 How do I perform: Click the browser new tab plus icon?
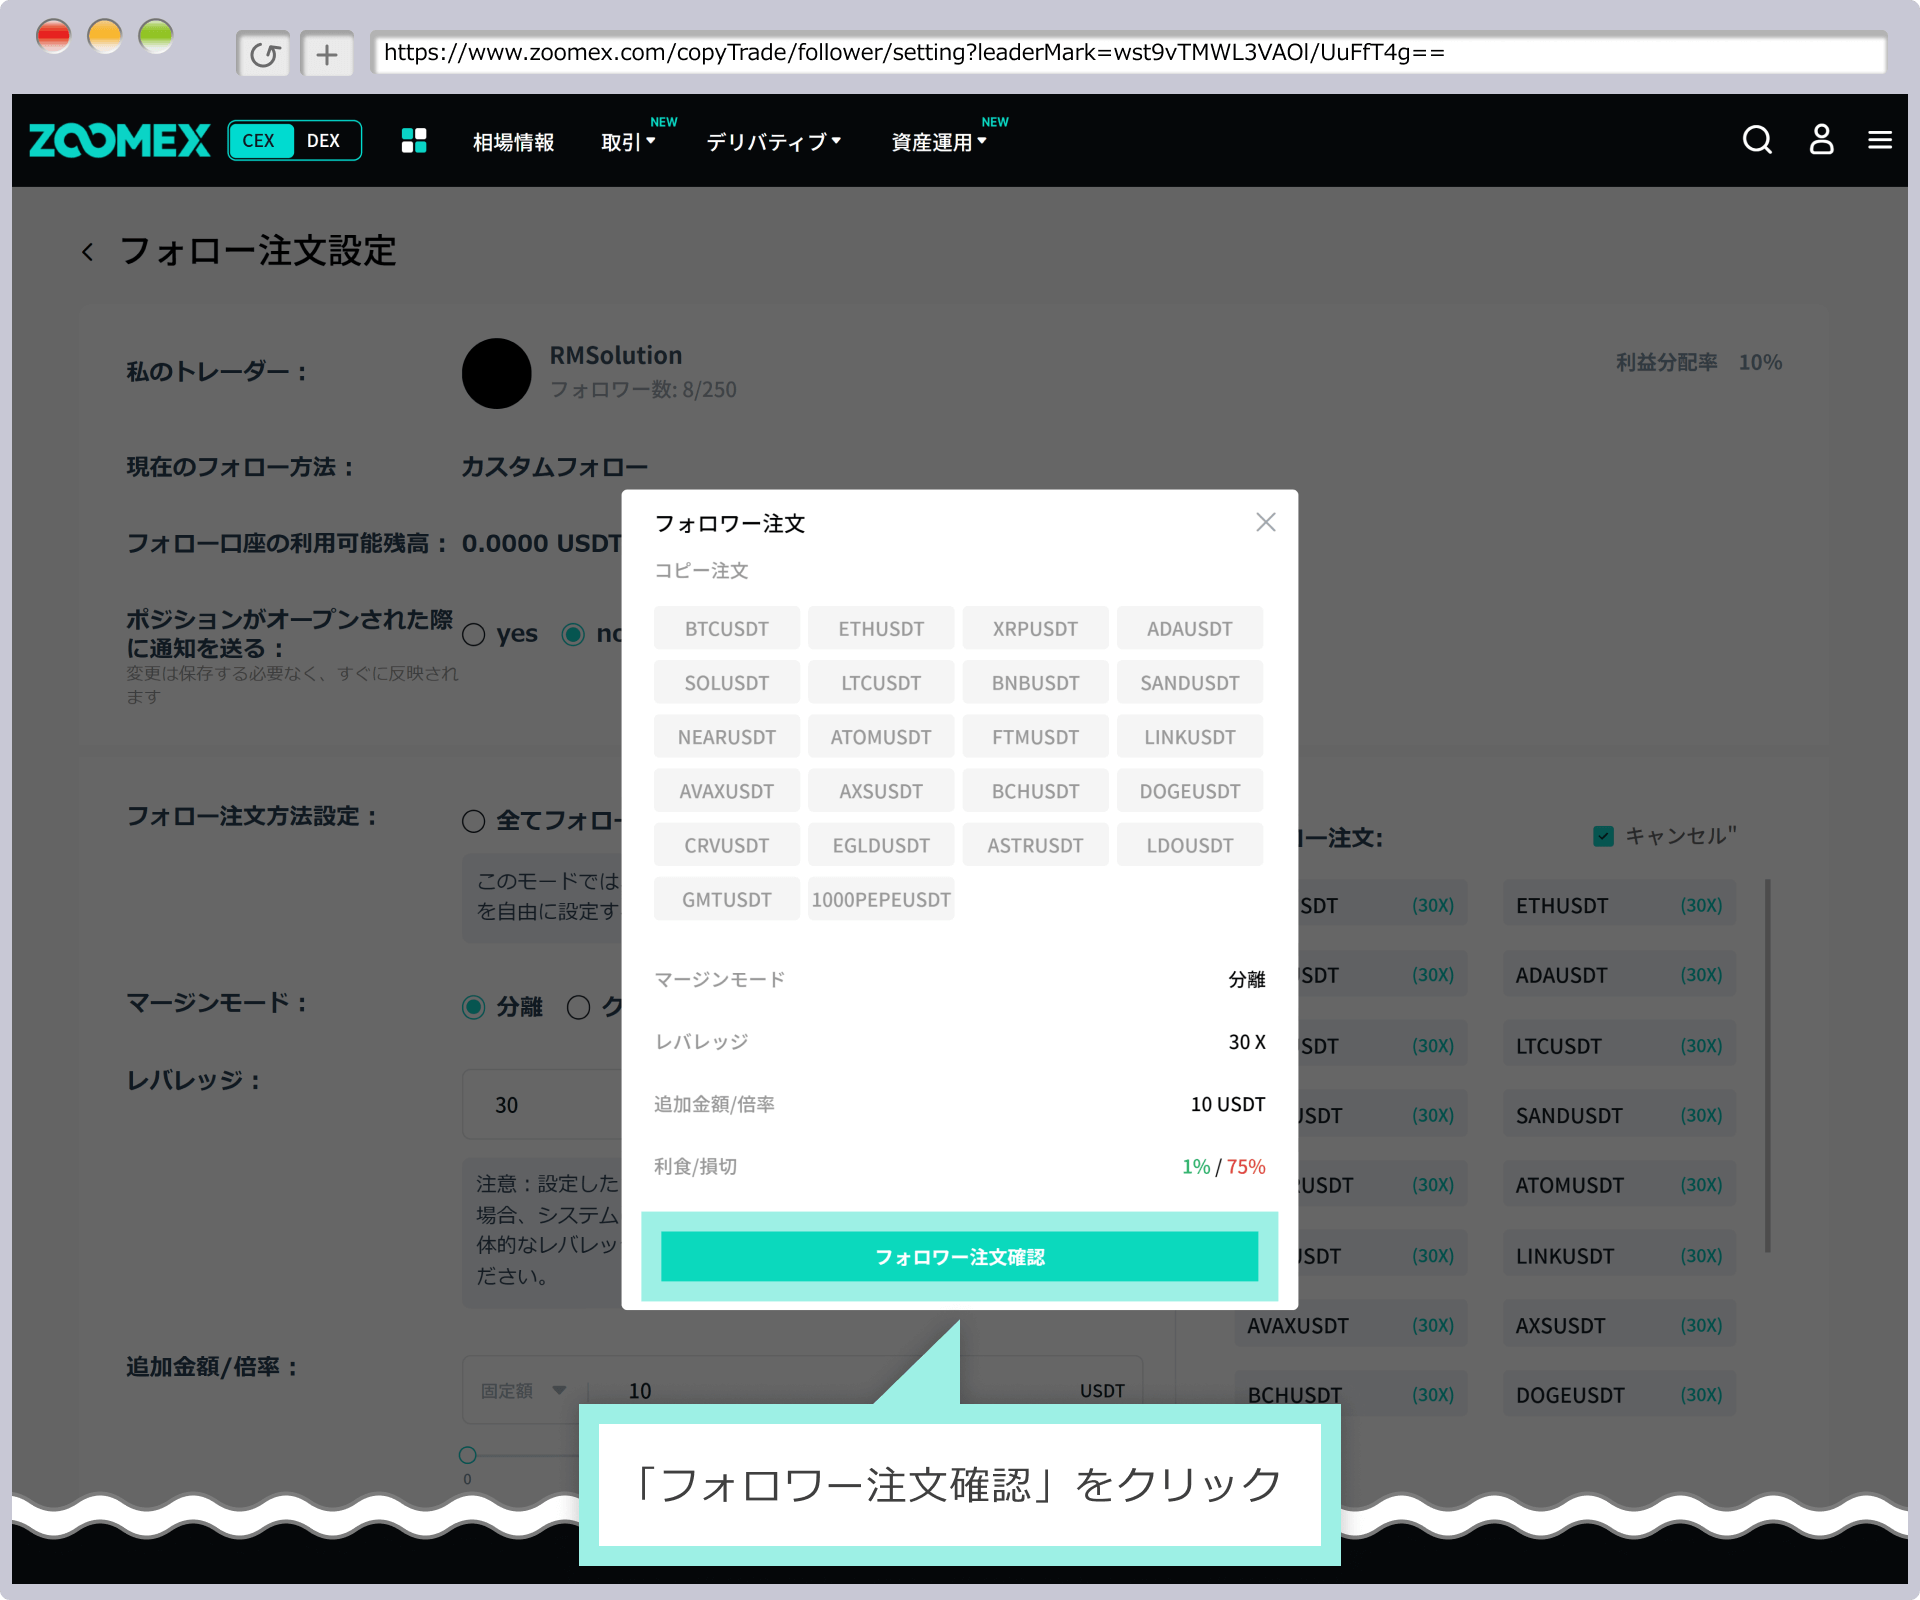tap(327, 54)
